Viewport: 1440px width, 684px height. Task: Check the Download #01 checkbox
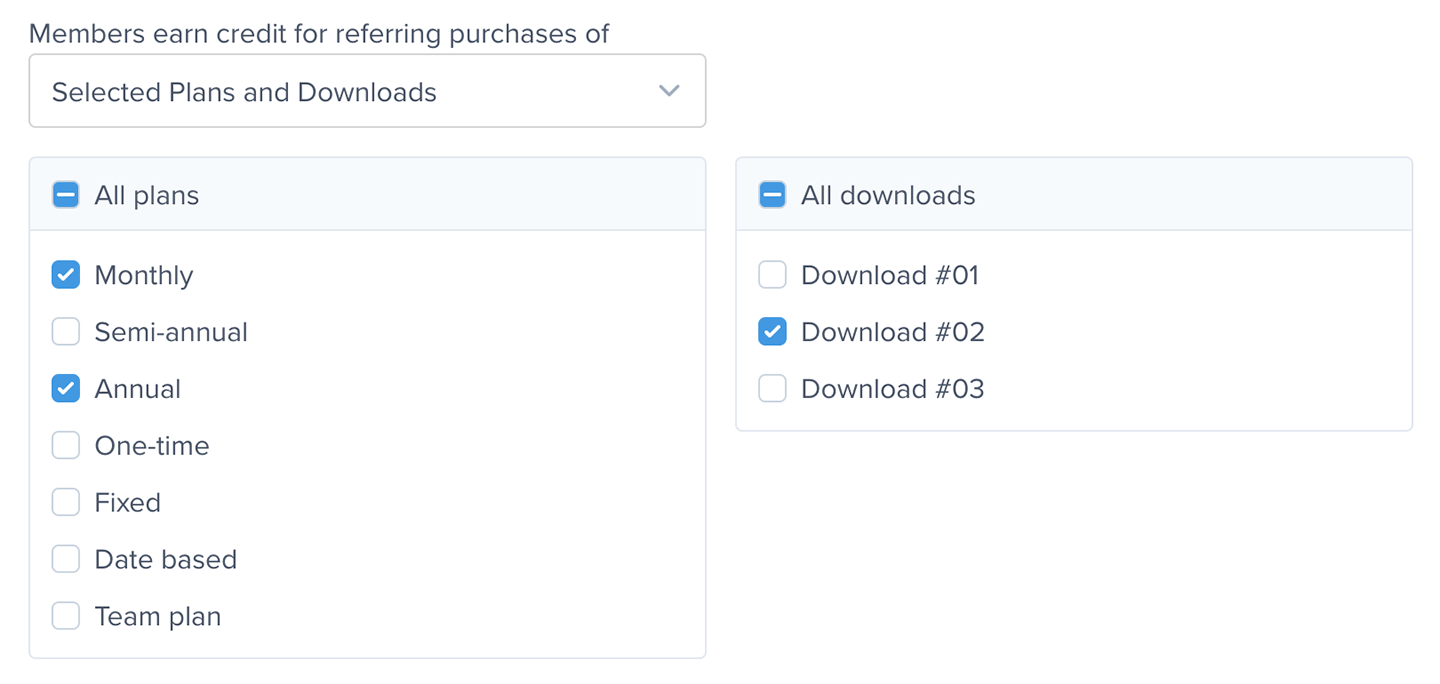coord(772,275)
